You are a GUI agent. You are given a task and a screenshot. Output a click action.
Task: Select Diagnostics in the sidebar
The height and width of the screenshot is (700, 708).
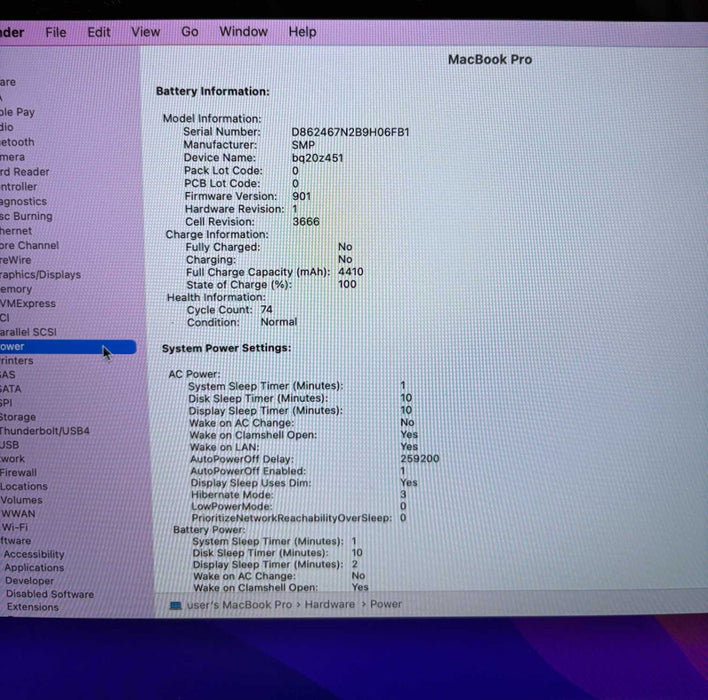pyautogui.click(x=23, y=201)
